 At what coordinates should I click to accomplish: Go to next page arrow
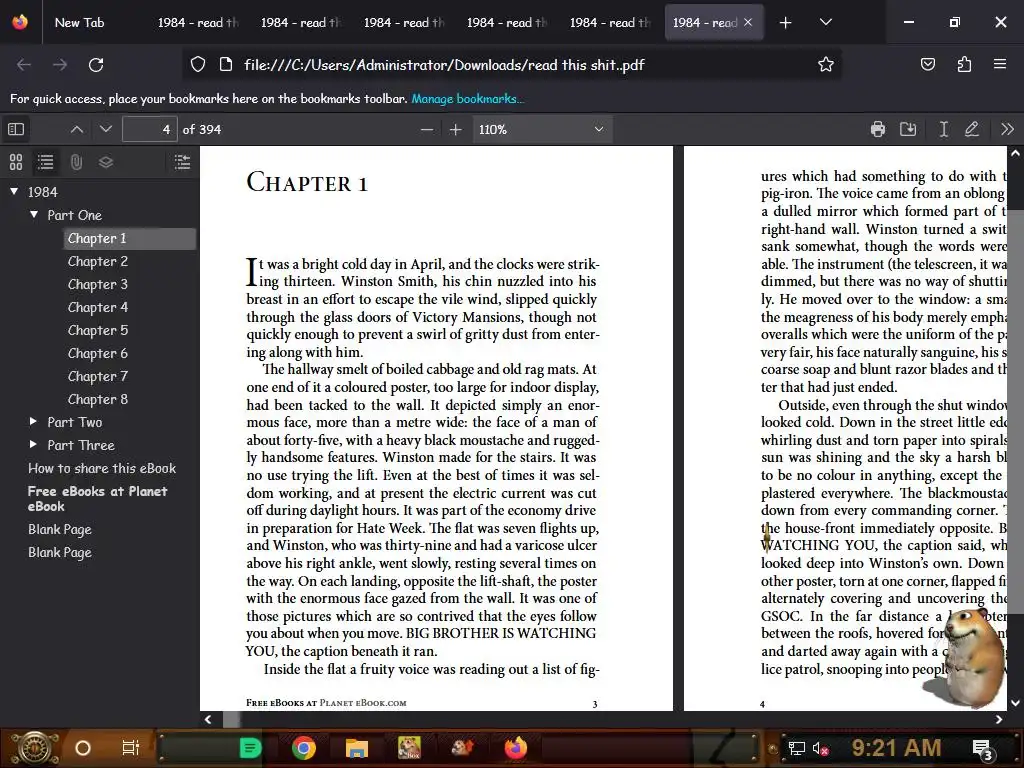coord(106,129)
